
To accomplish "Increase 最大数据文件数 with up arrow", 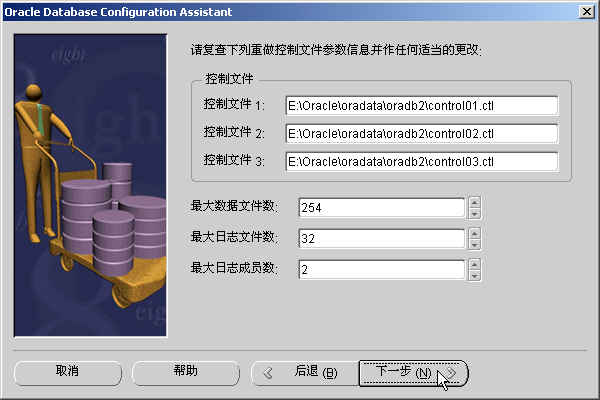I will [x=474, y=202].
